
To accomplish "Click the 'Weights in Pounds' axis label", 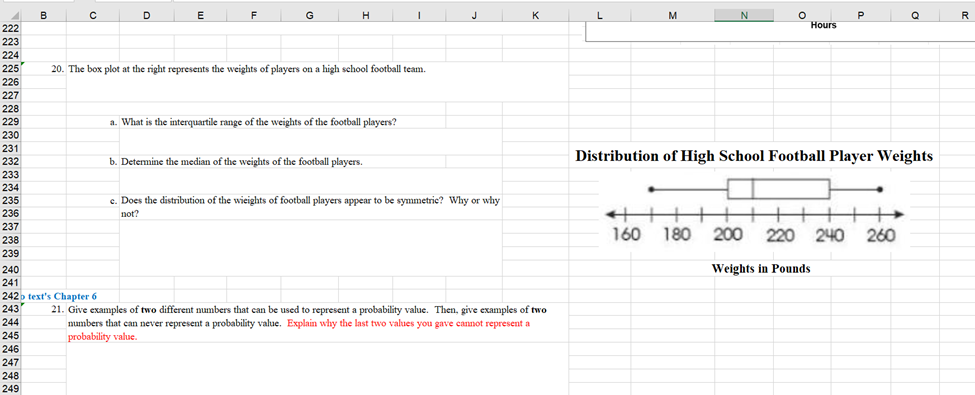I will pyautogui.click(x=761, y=269).
